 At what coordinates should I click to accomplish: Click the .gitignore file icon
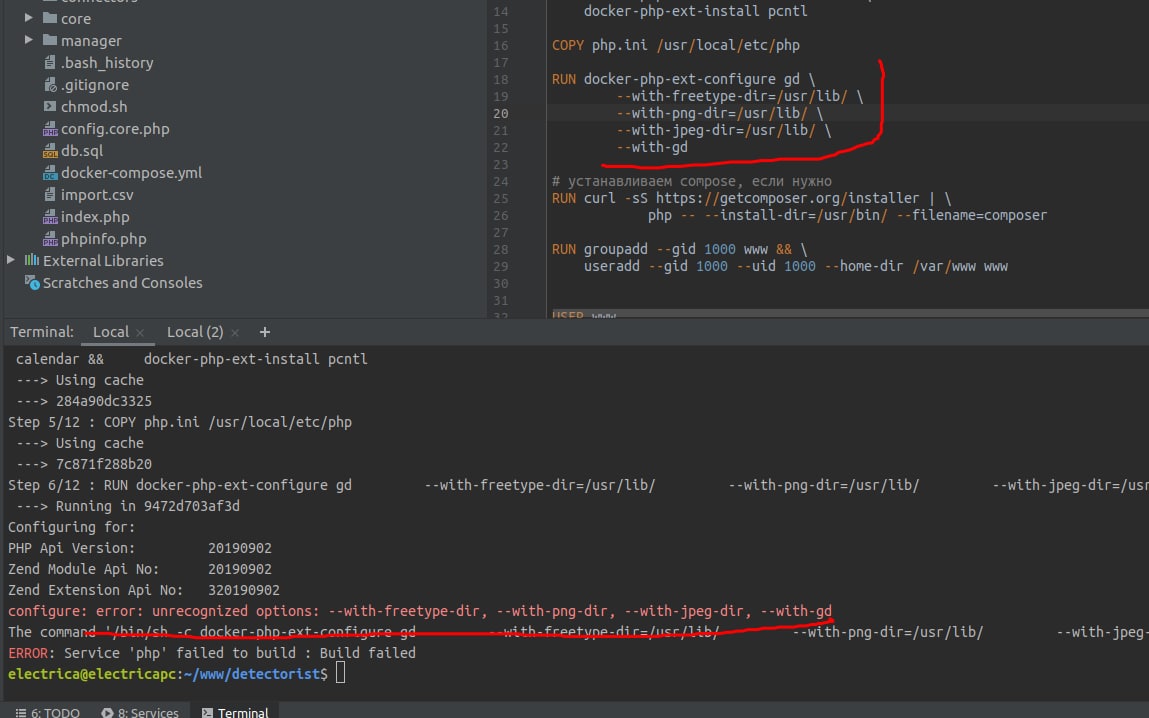coord(50,84)
